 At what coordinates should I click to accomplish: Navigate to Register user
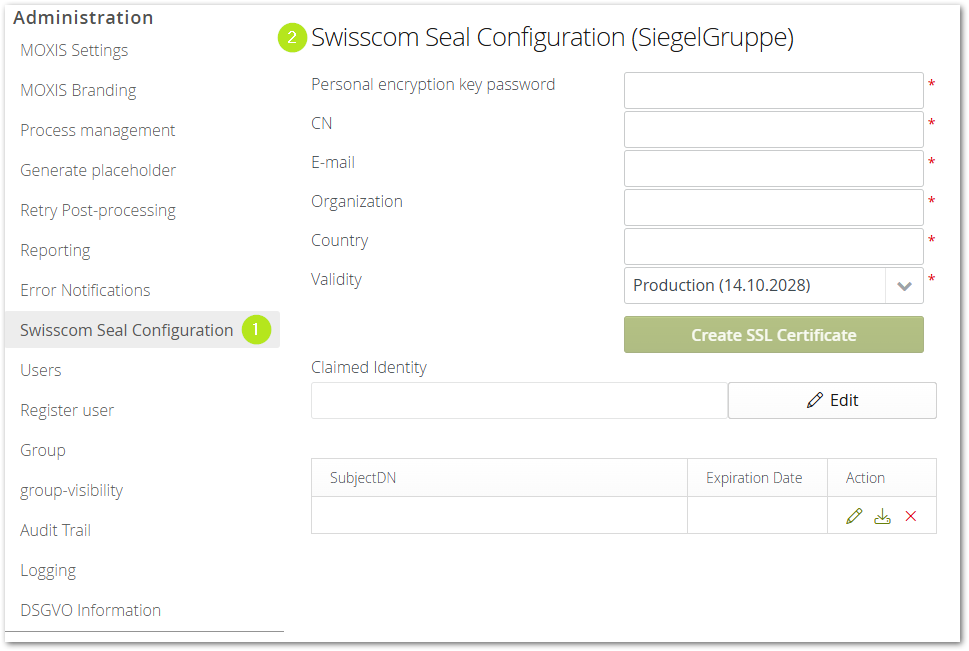[67, 410]
